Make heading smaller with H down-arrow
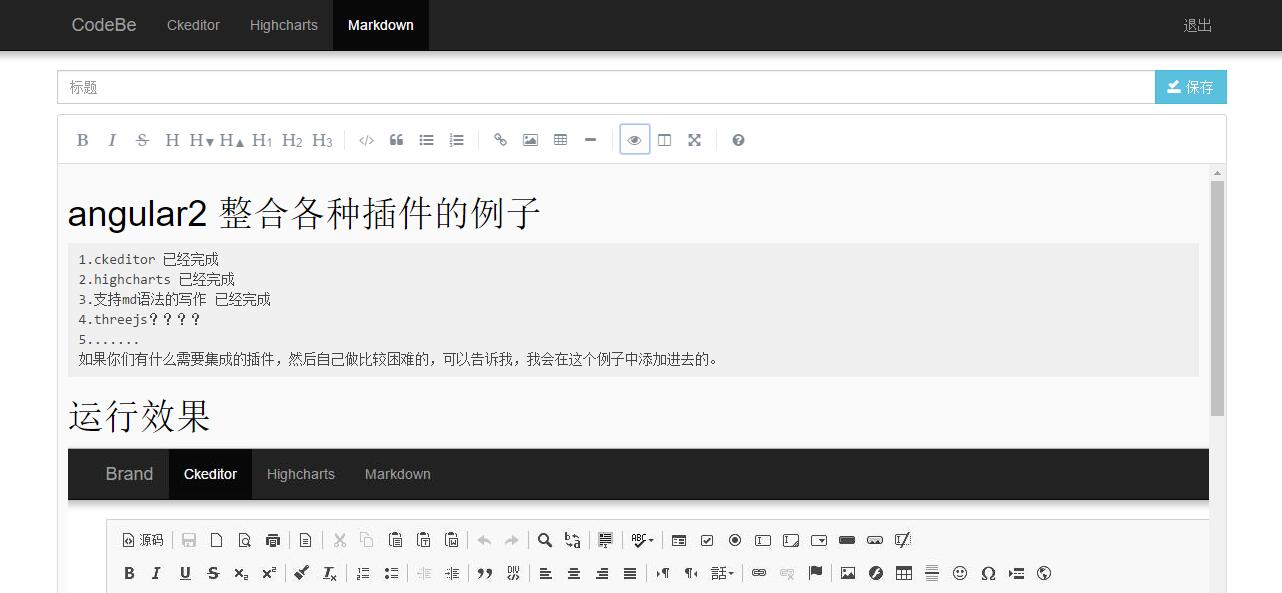The height and width of the screenshot is (593, 1282). click(x=202, y=140)
